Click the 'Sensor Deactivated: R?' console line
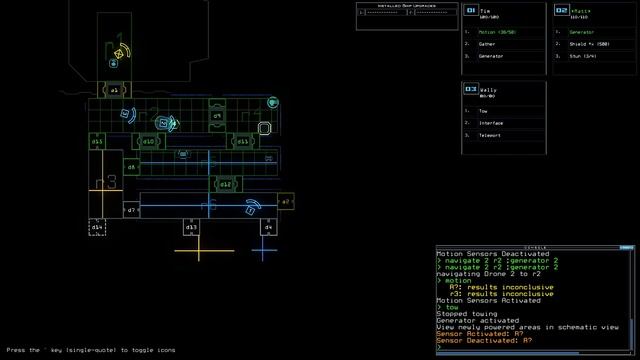This screenshot has width=640, height=360. coord(484,340)
